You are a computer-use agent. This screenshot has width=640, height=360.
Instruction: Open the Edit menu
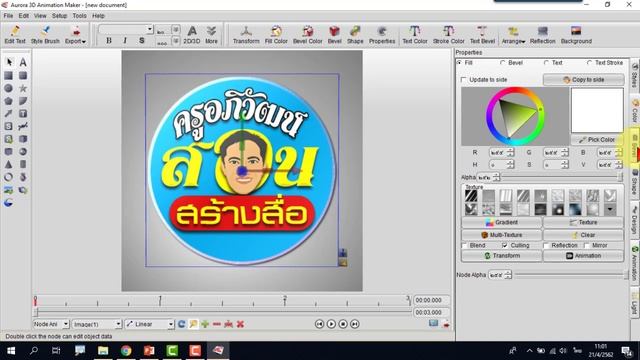(24, 16)
